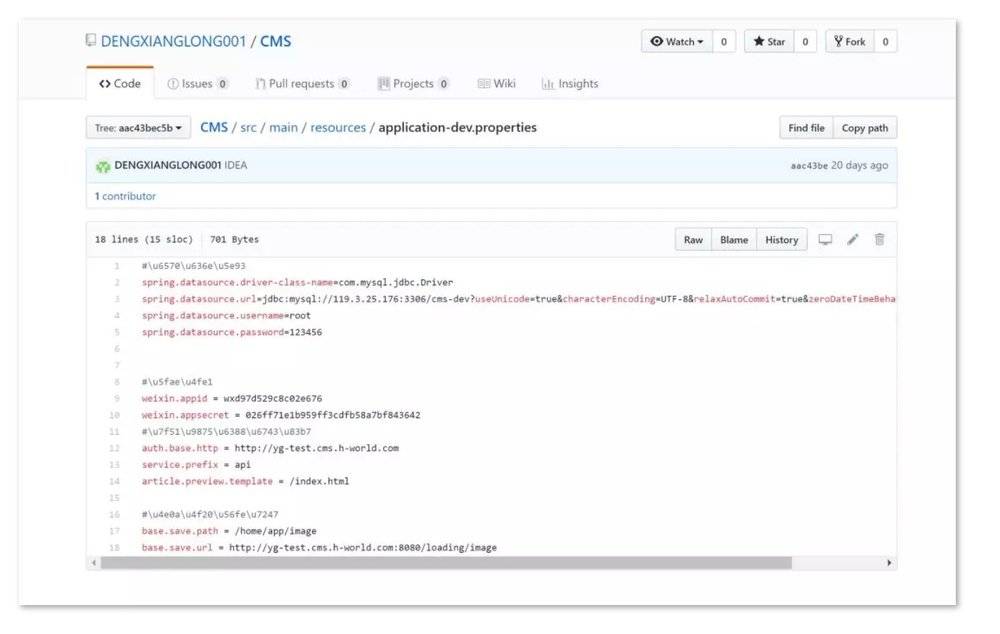Screen dimensions: 1000x634
Task: Click spring.datasource.password line text
Action: [232, 332]
